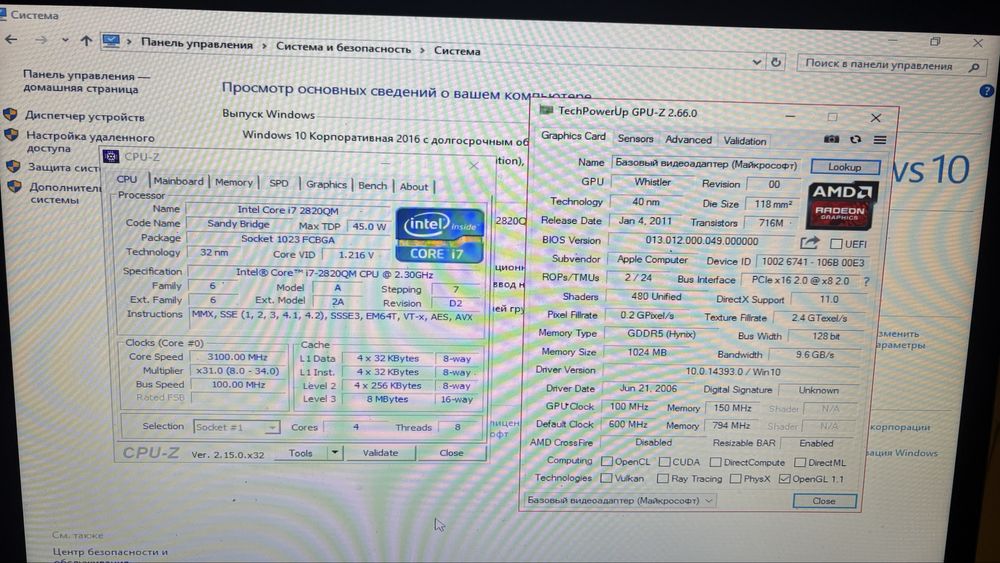Toggle the UEFI checkbox
The height and width of the screenshot is (563, 1000).
point(836,244)
